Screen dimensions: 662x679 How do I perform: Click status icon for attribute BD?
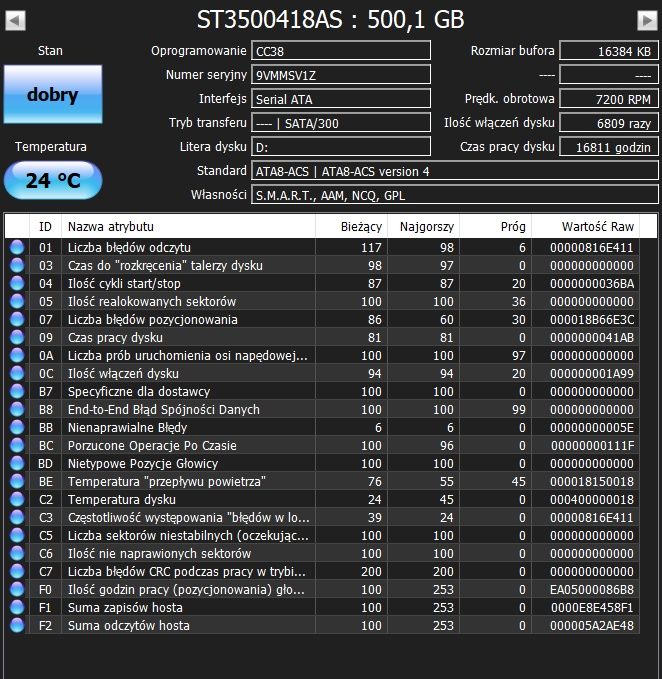coord(17,463)
